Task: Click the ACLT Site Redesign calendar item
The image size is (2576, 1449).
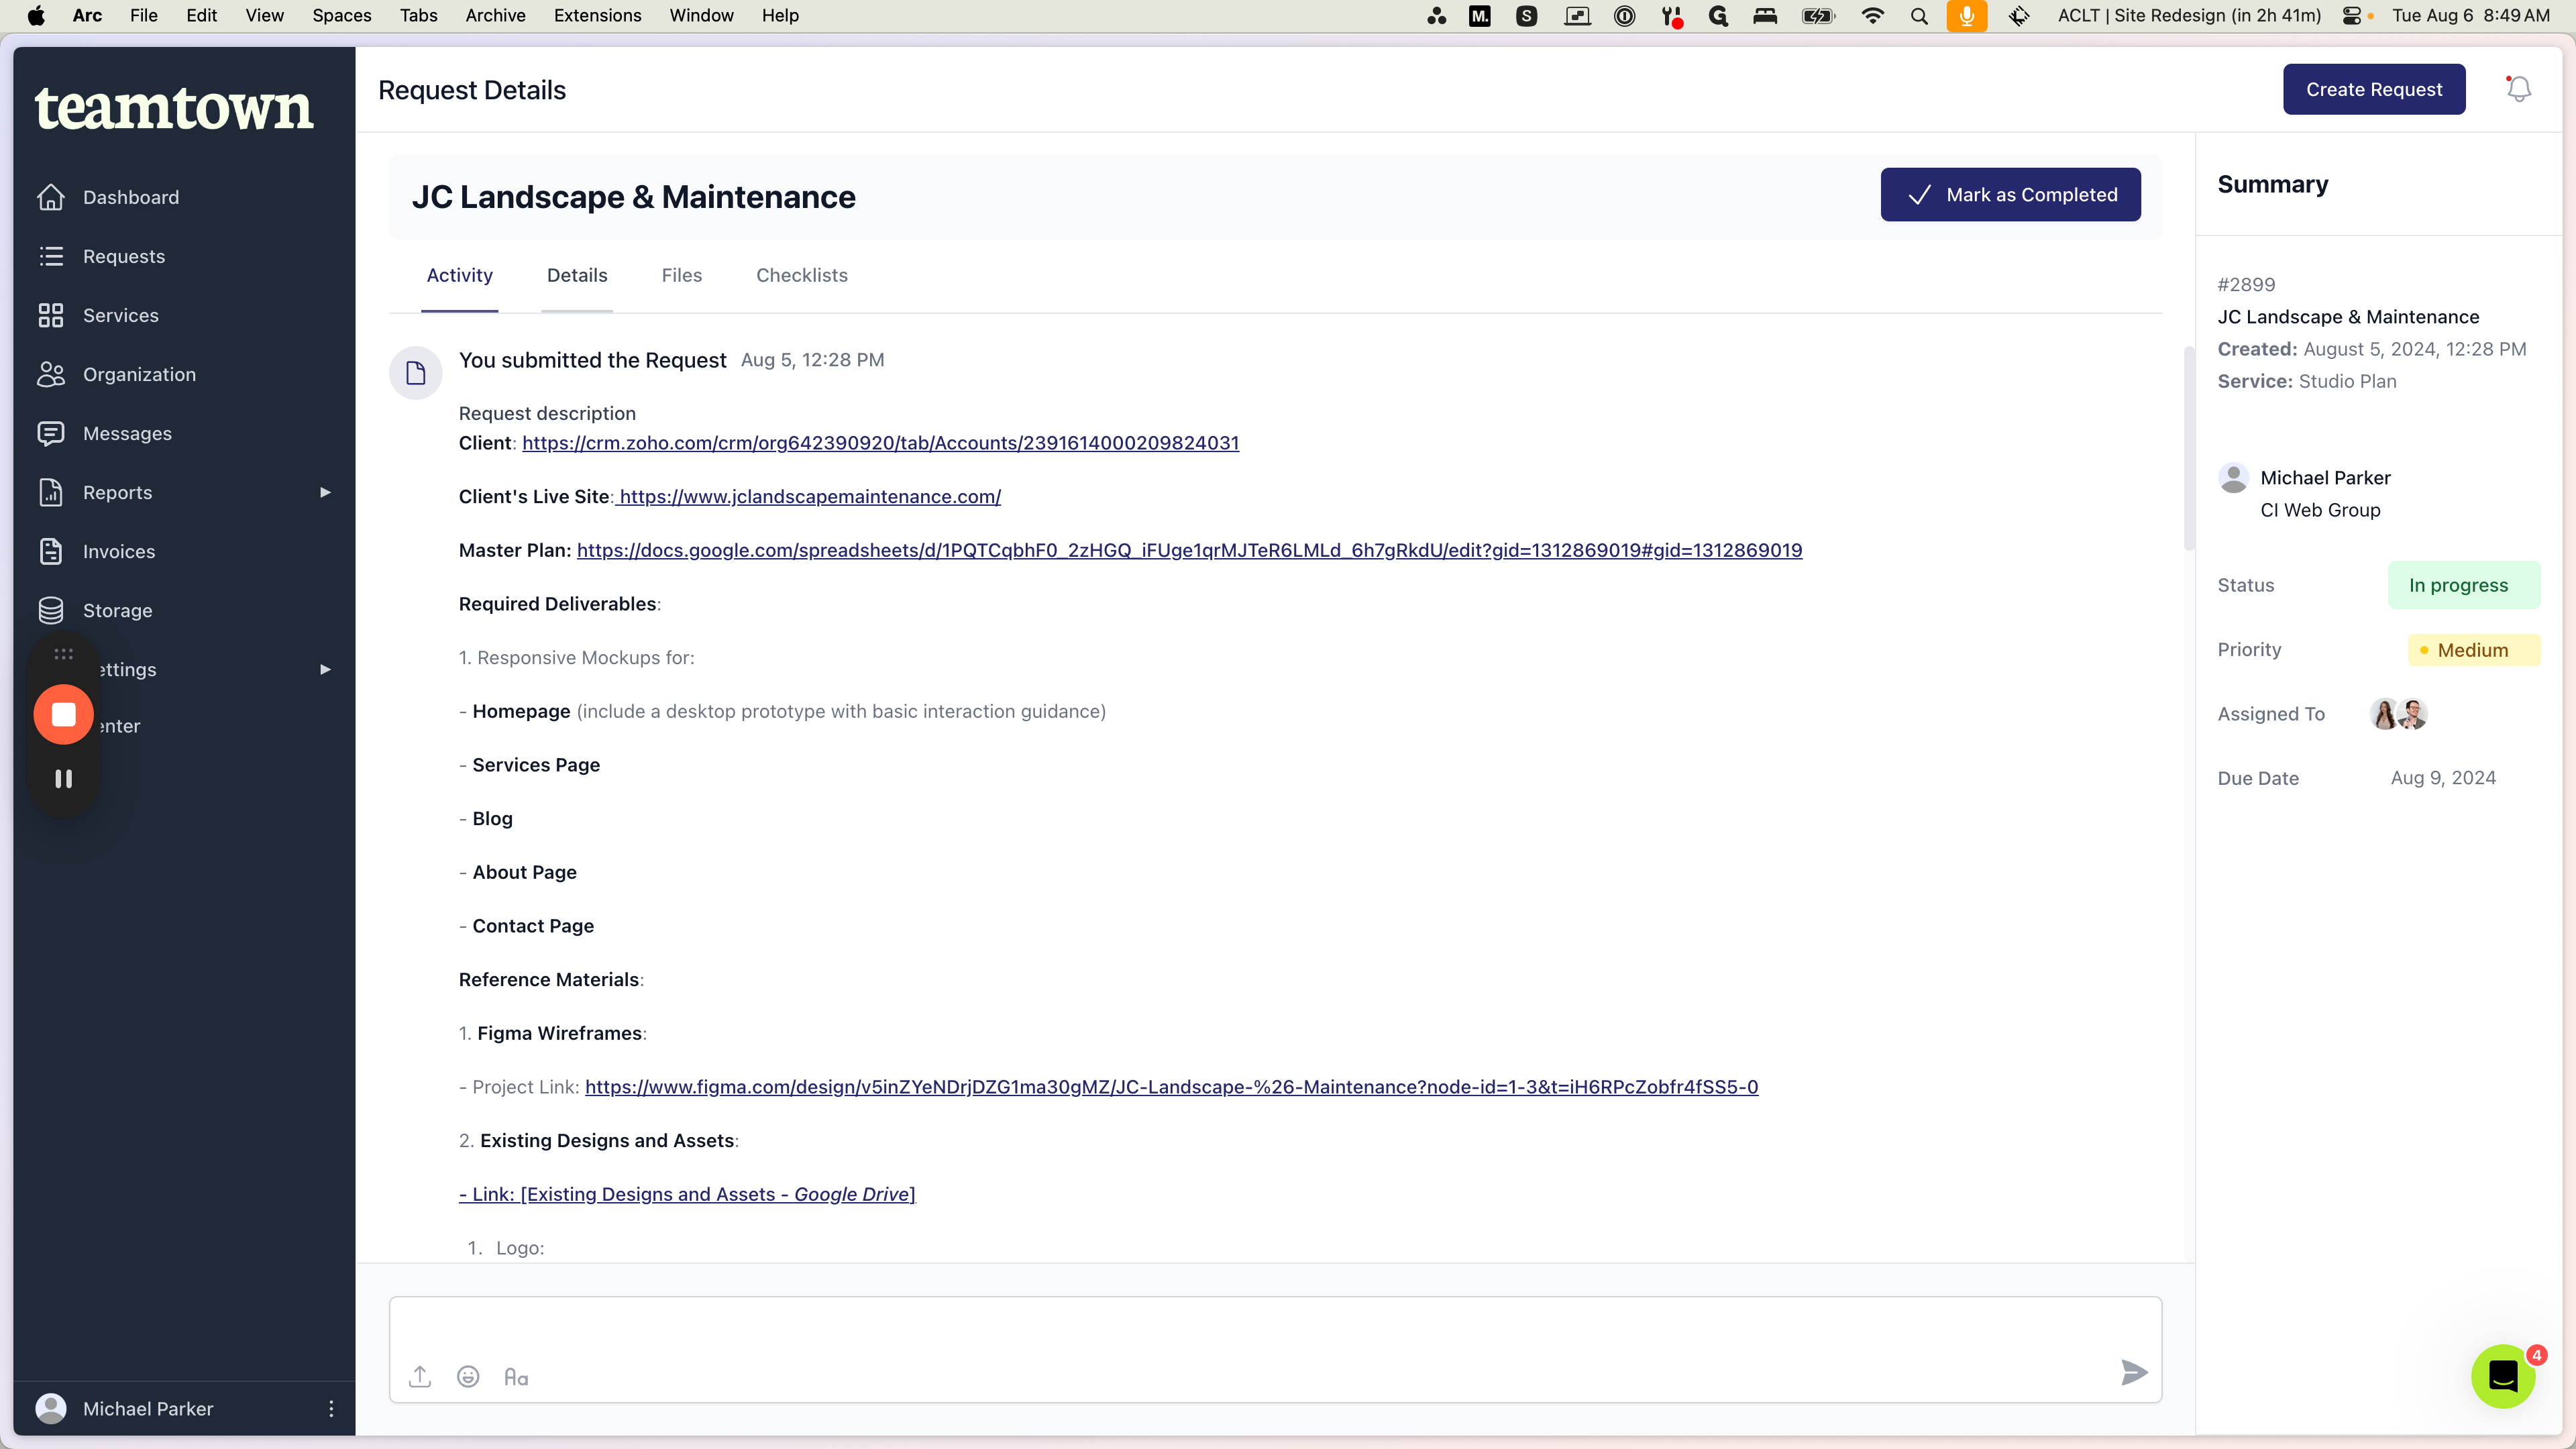Action: point(2189,15)
